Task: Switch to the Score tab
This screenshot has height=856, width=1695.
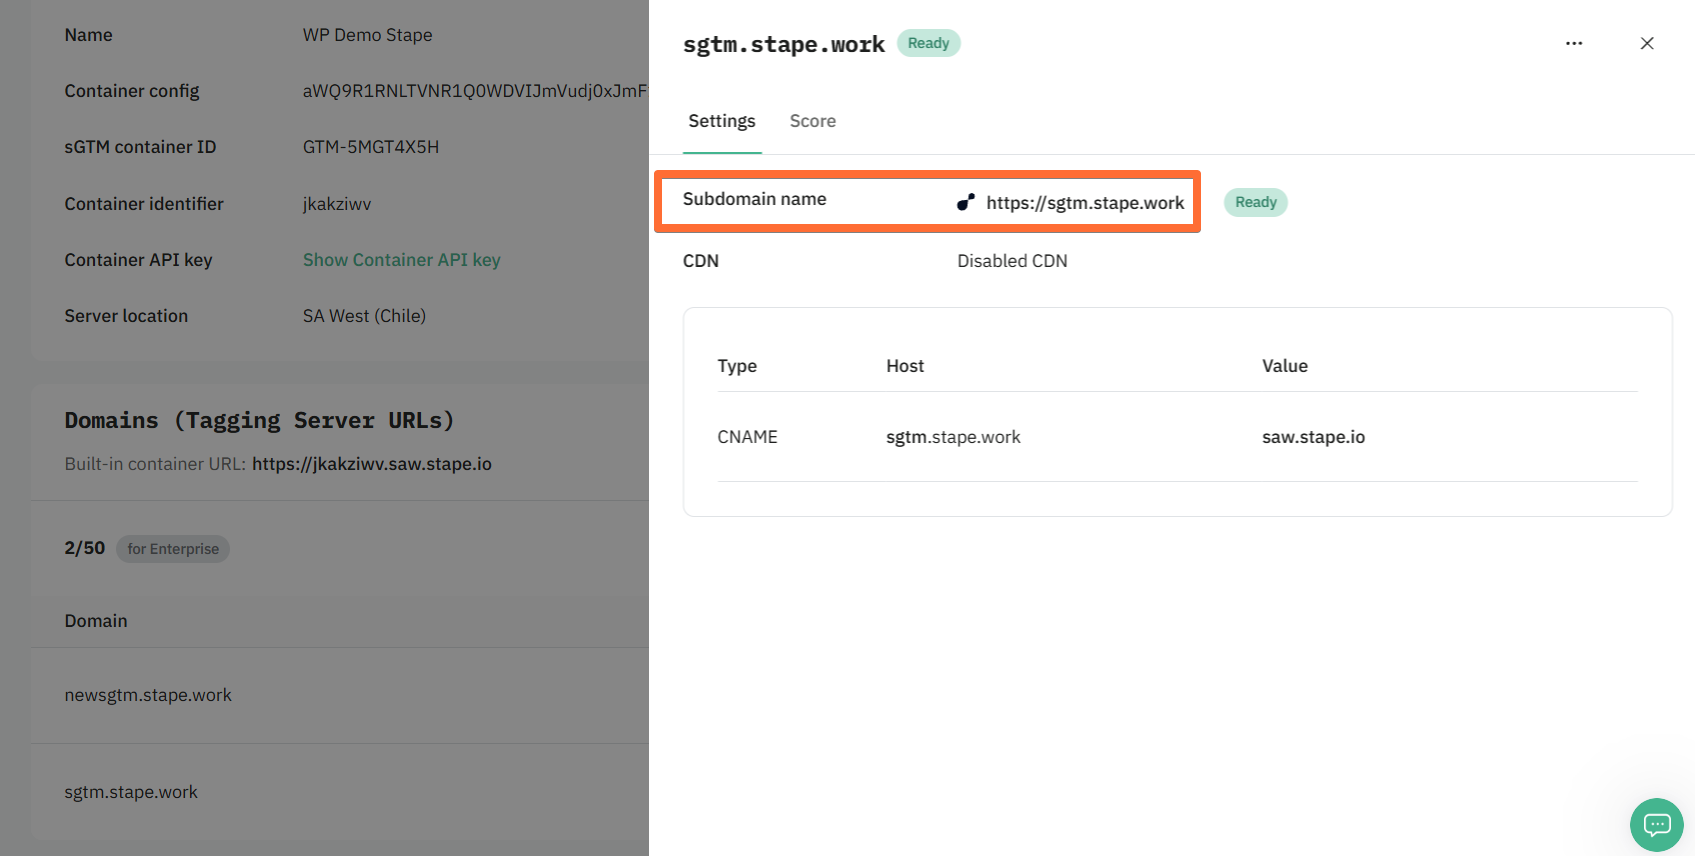Action: pos(813,121)
